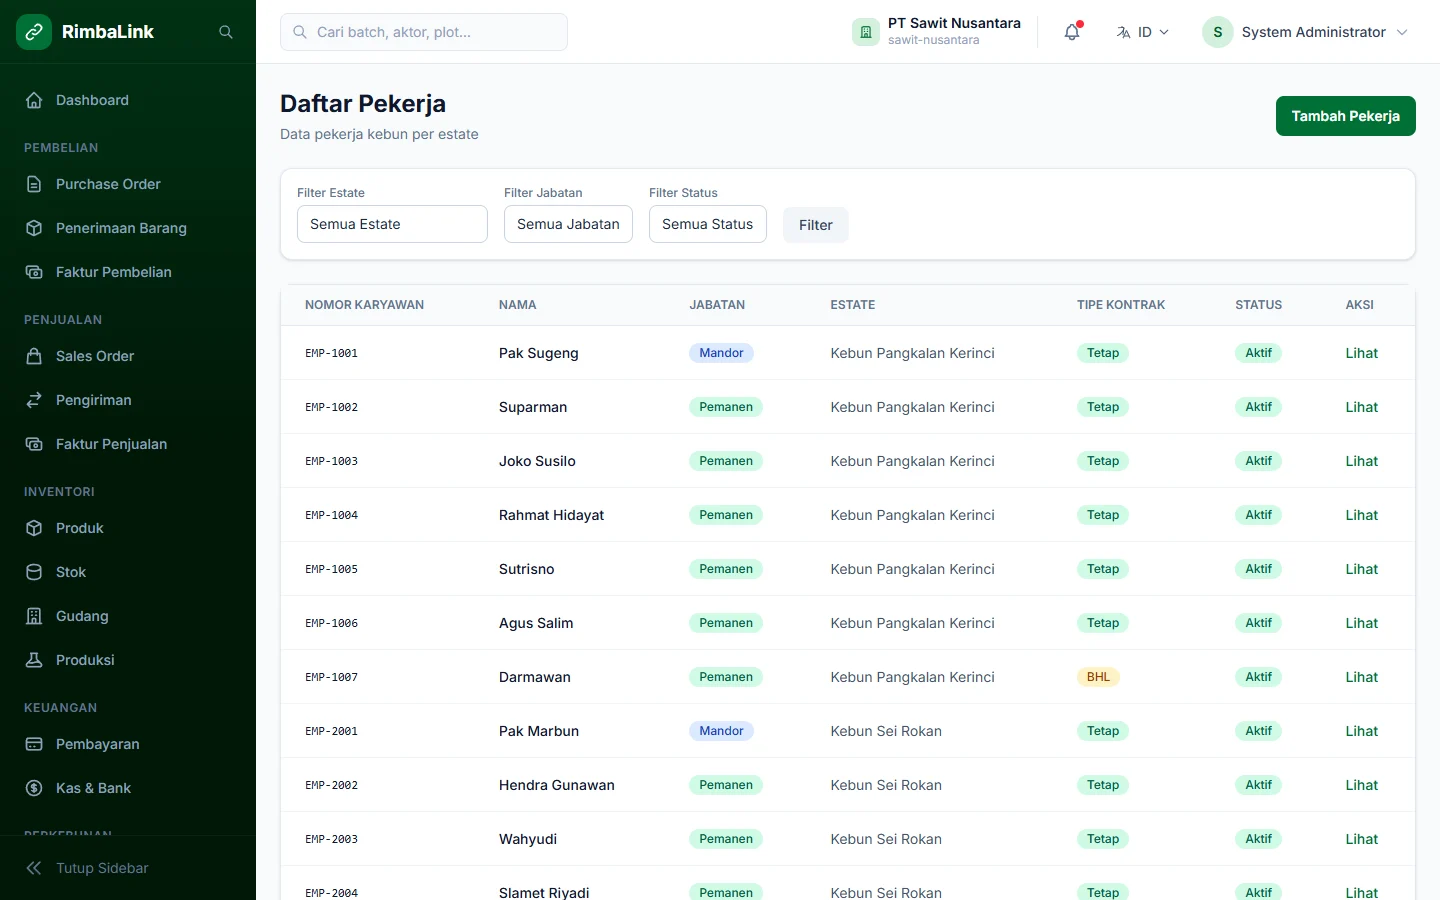Open the Filter Jabatan dropdown
The image size is (1440, 900).
click(x=568, y=224)
